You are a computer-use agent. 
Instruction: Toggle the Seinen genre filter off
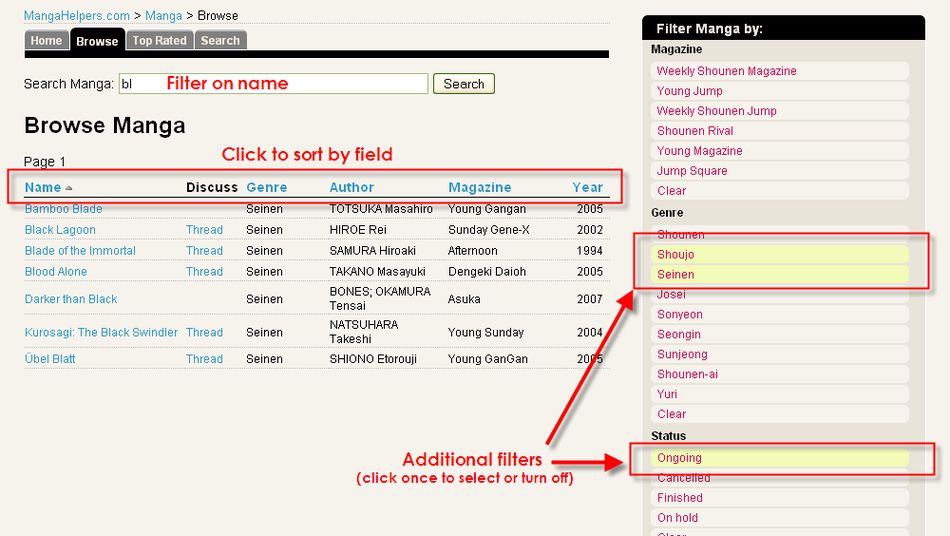coord(780,274)
